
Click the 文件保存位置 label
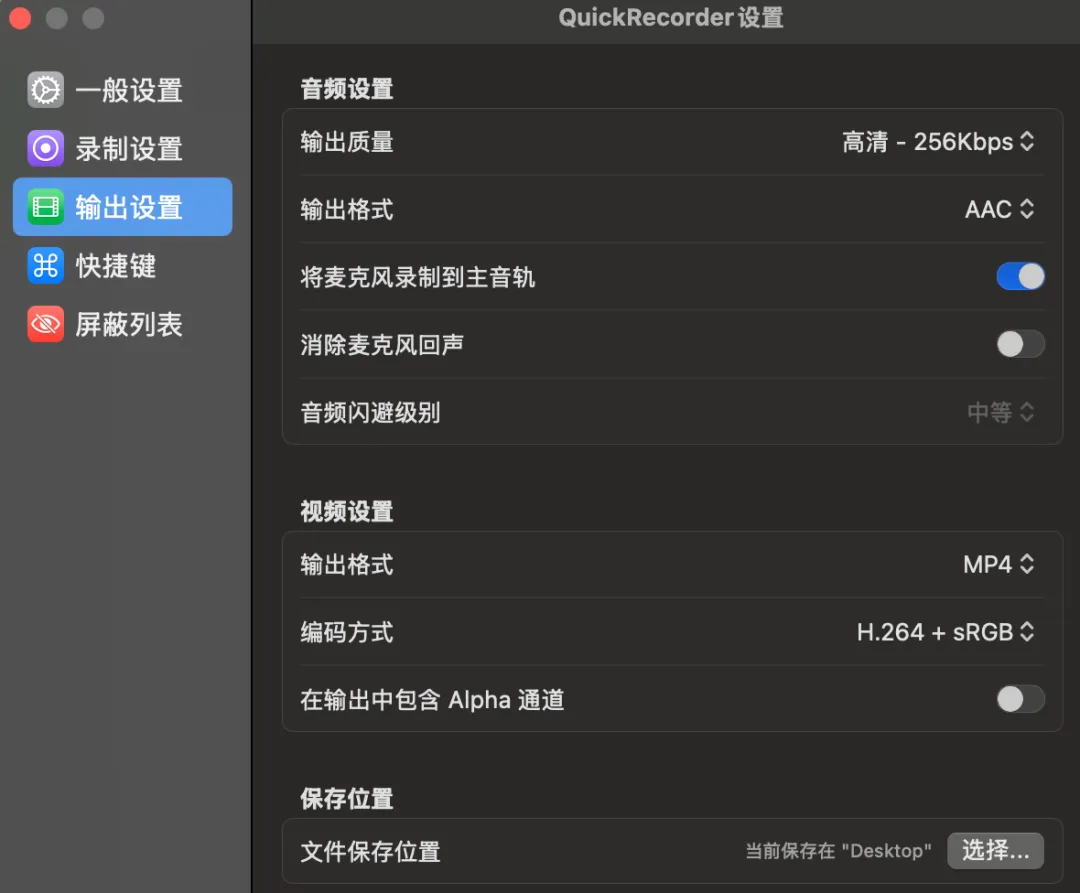click(370, 852)
